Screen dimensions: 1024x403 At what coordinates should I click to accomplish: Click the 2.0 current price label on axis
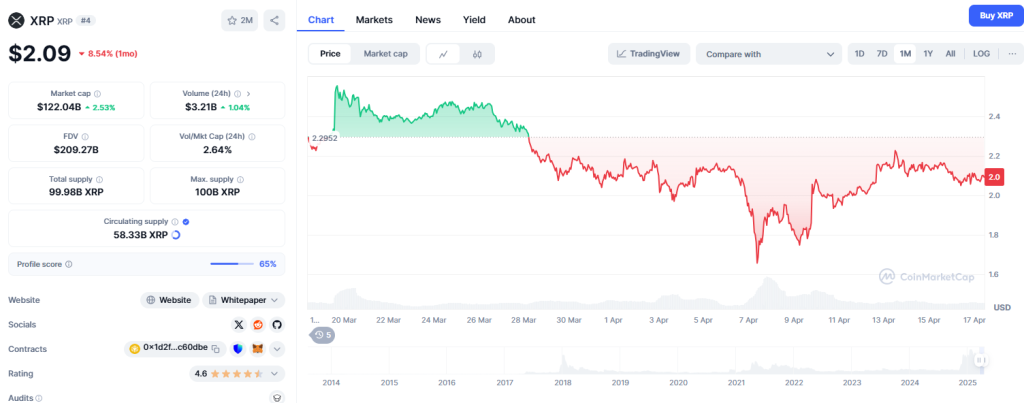[x=995, y=177]
